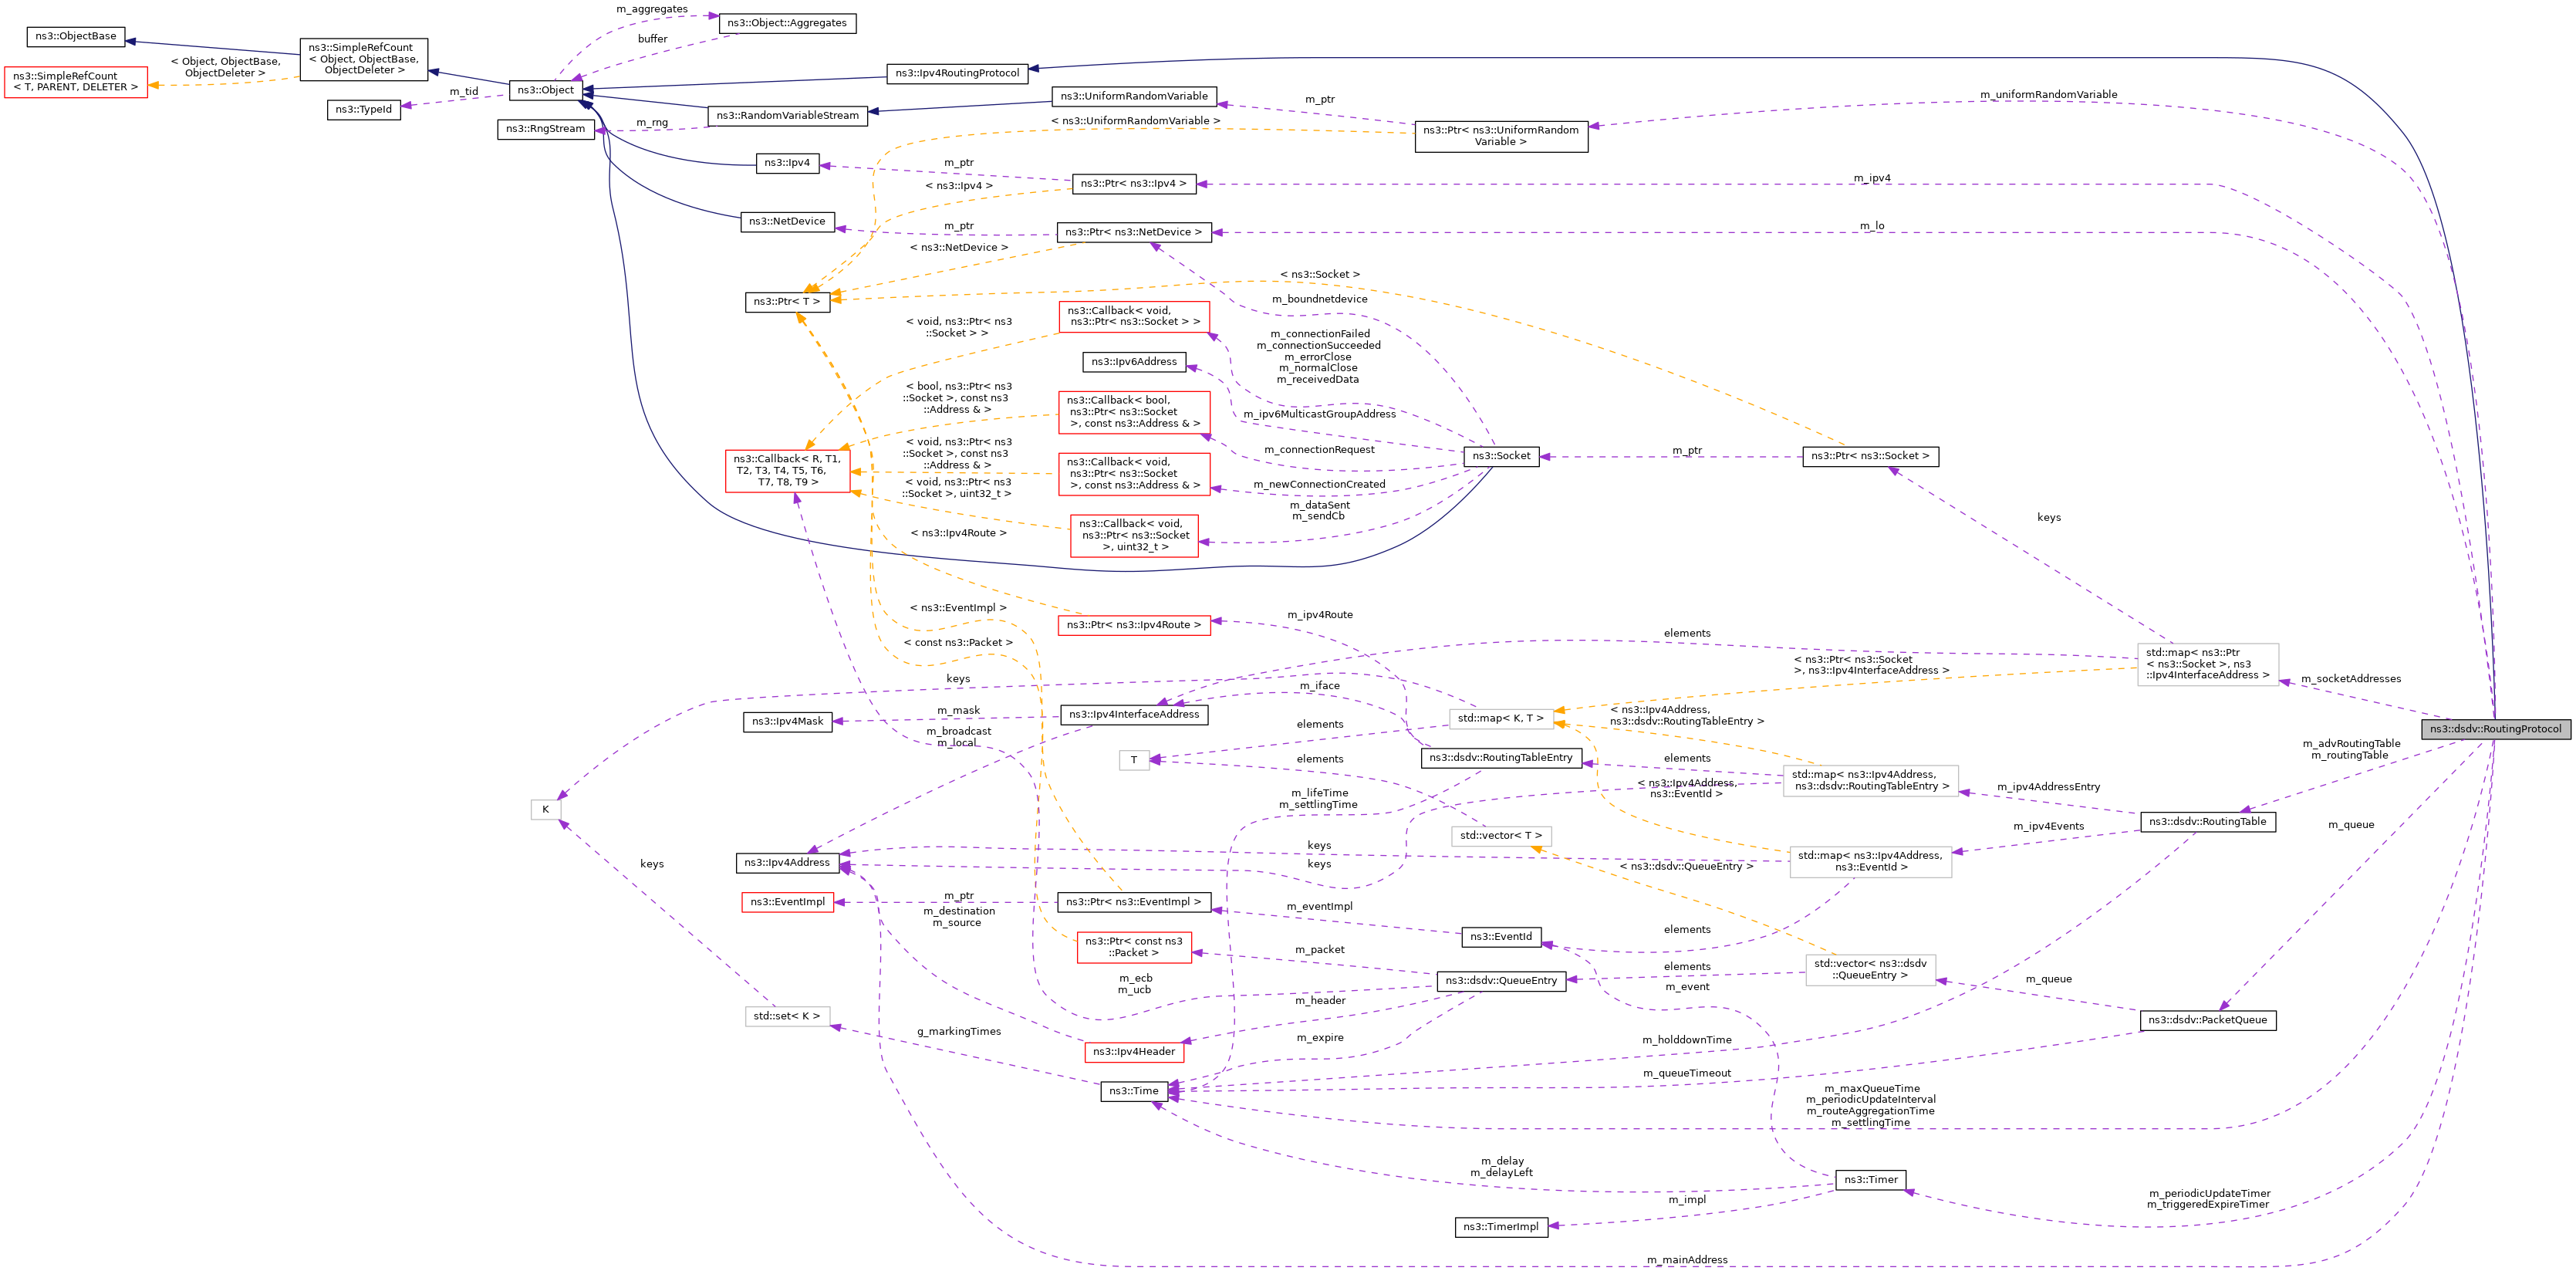Open Callback< bool, Ptr<Socket>, const Address & > node
Image resolution: width=2576 pixels, height=1271 pixels.
point(1134,412)
